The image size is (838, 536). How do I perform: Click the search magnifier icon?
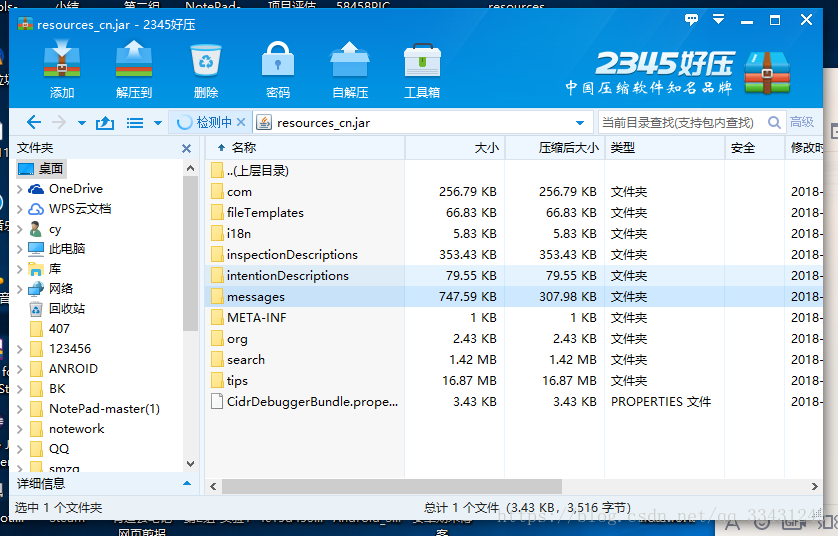774,122
